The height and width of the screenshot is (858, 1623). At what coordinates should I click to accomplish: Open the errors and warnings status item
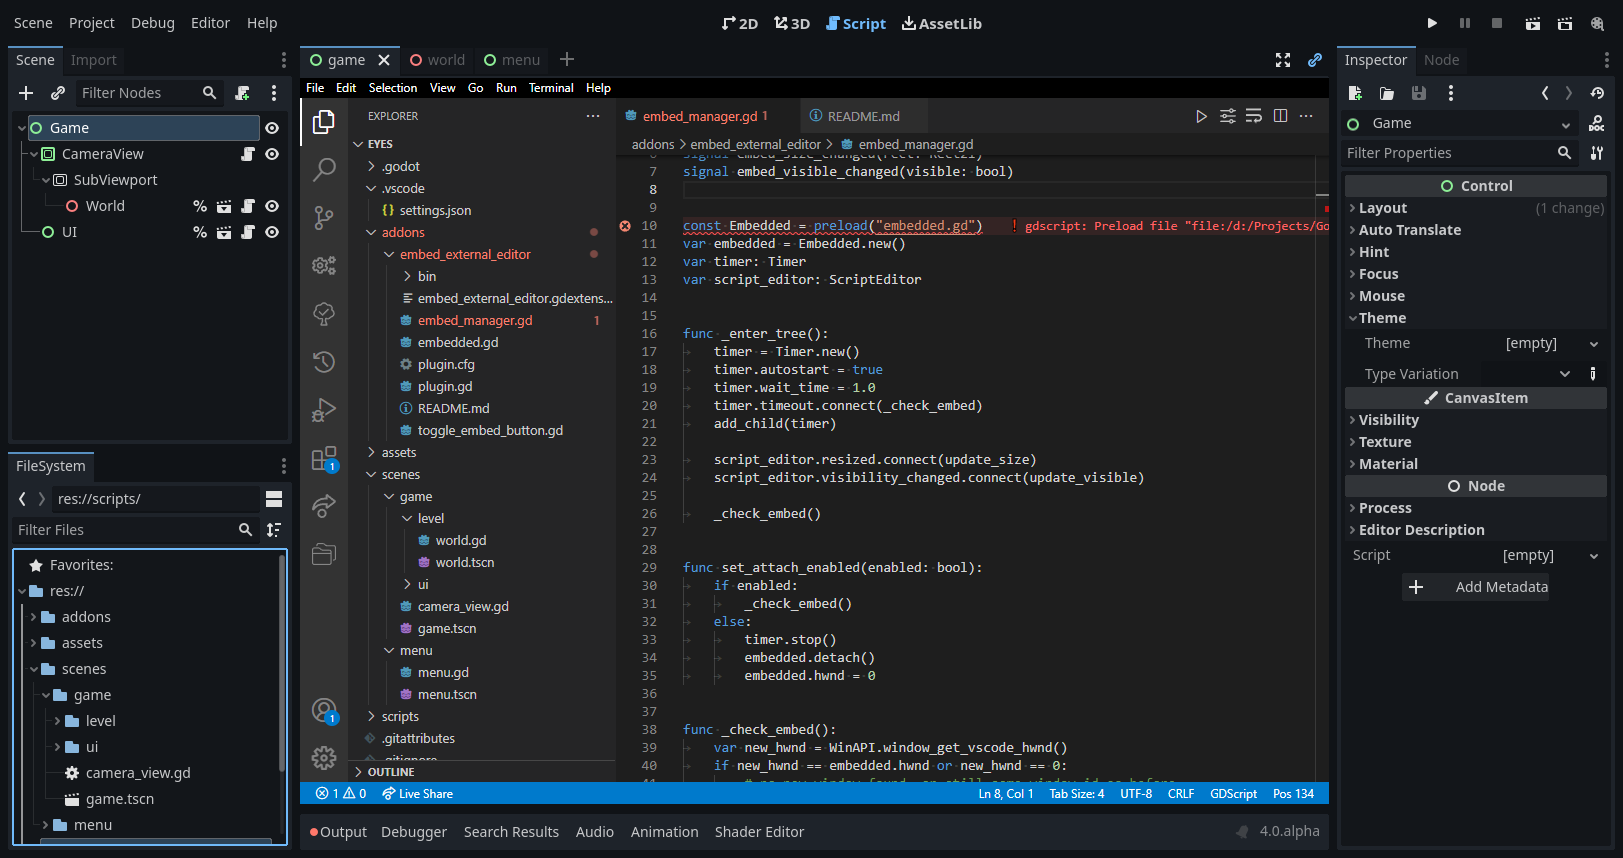click(341, 794)
